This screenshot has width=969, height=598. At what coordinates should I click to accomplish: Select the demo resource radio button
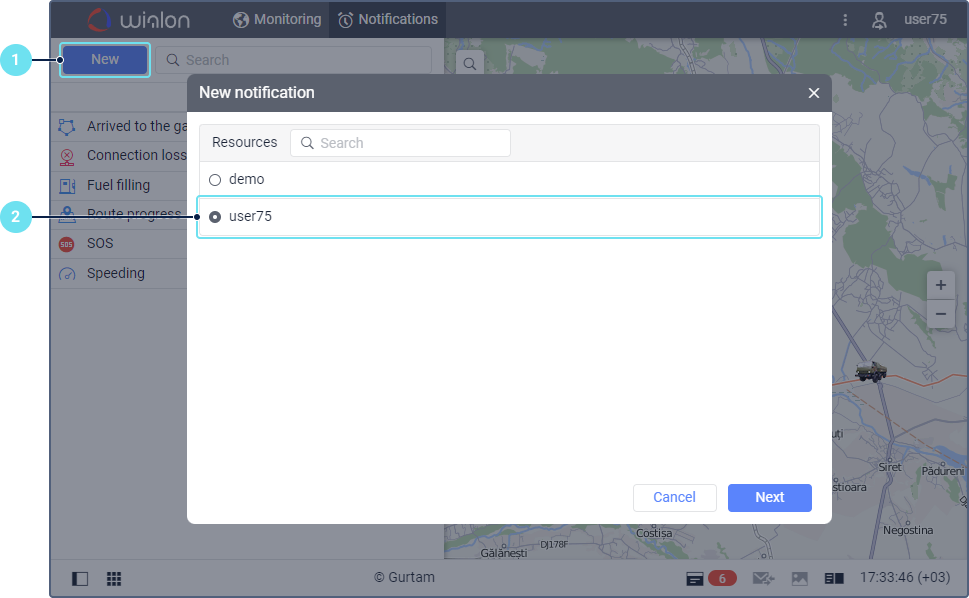click(214, 180)
